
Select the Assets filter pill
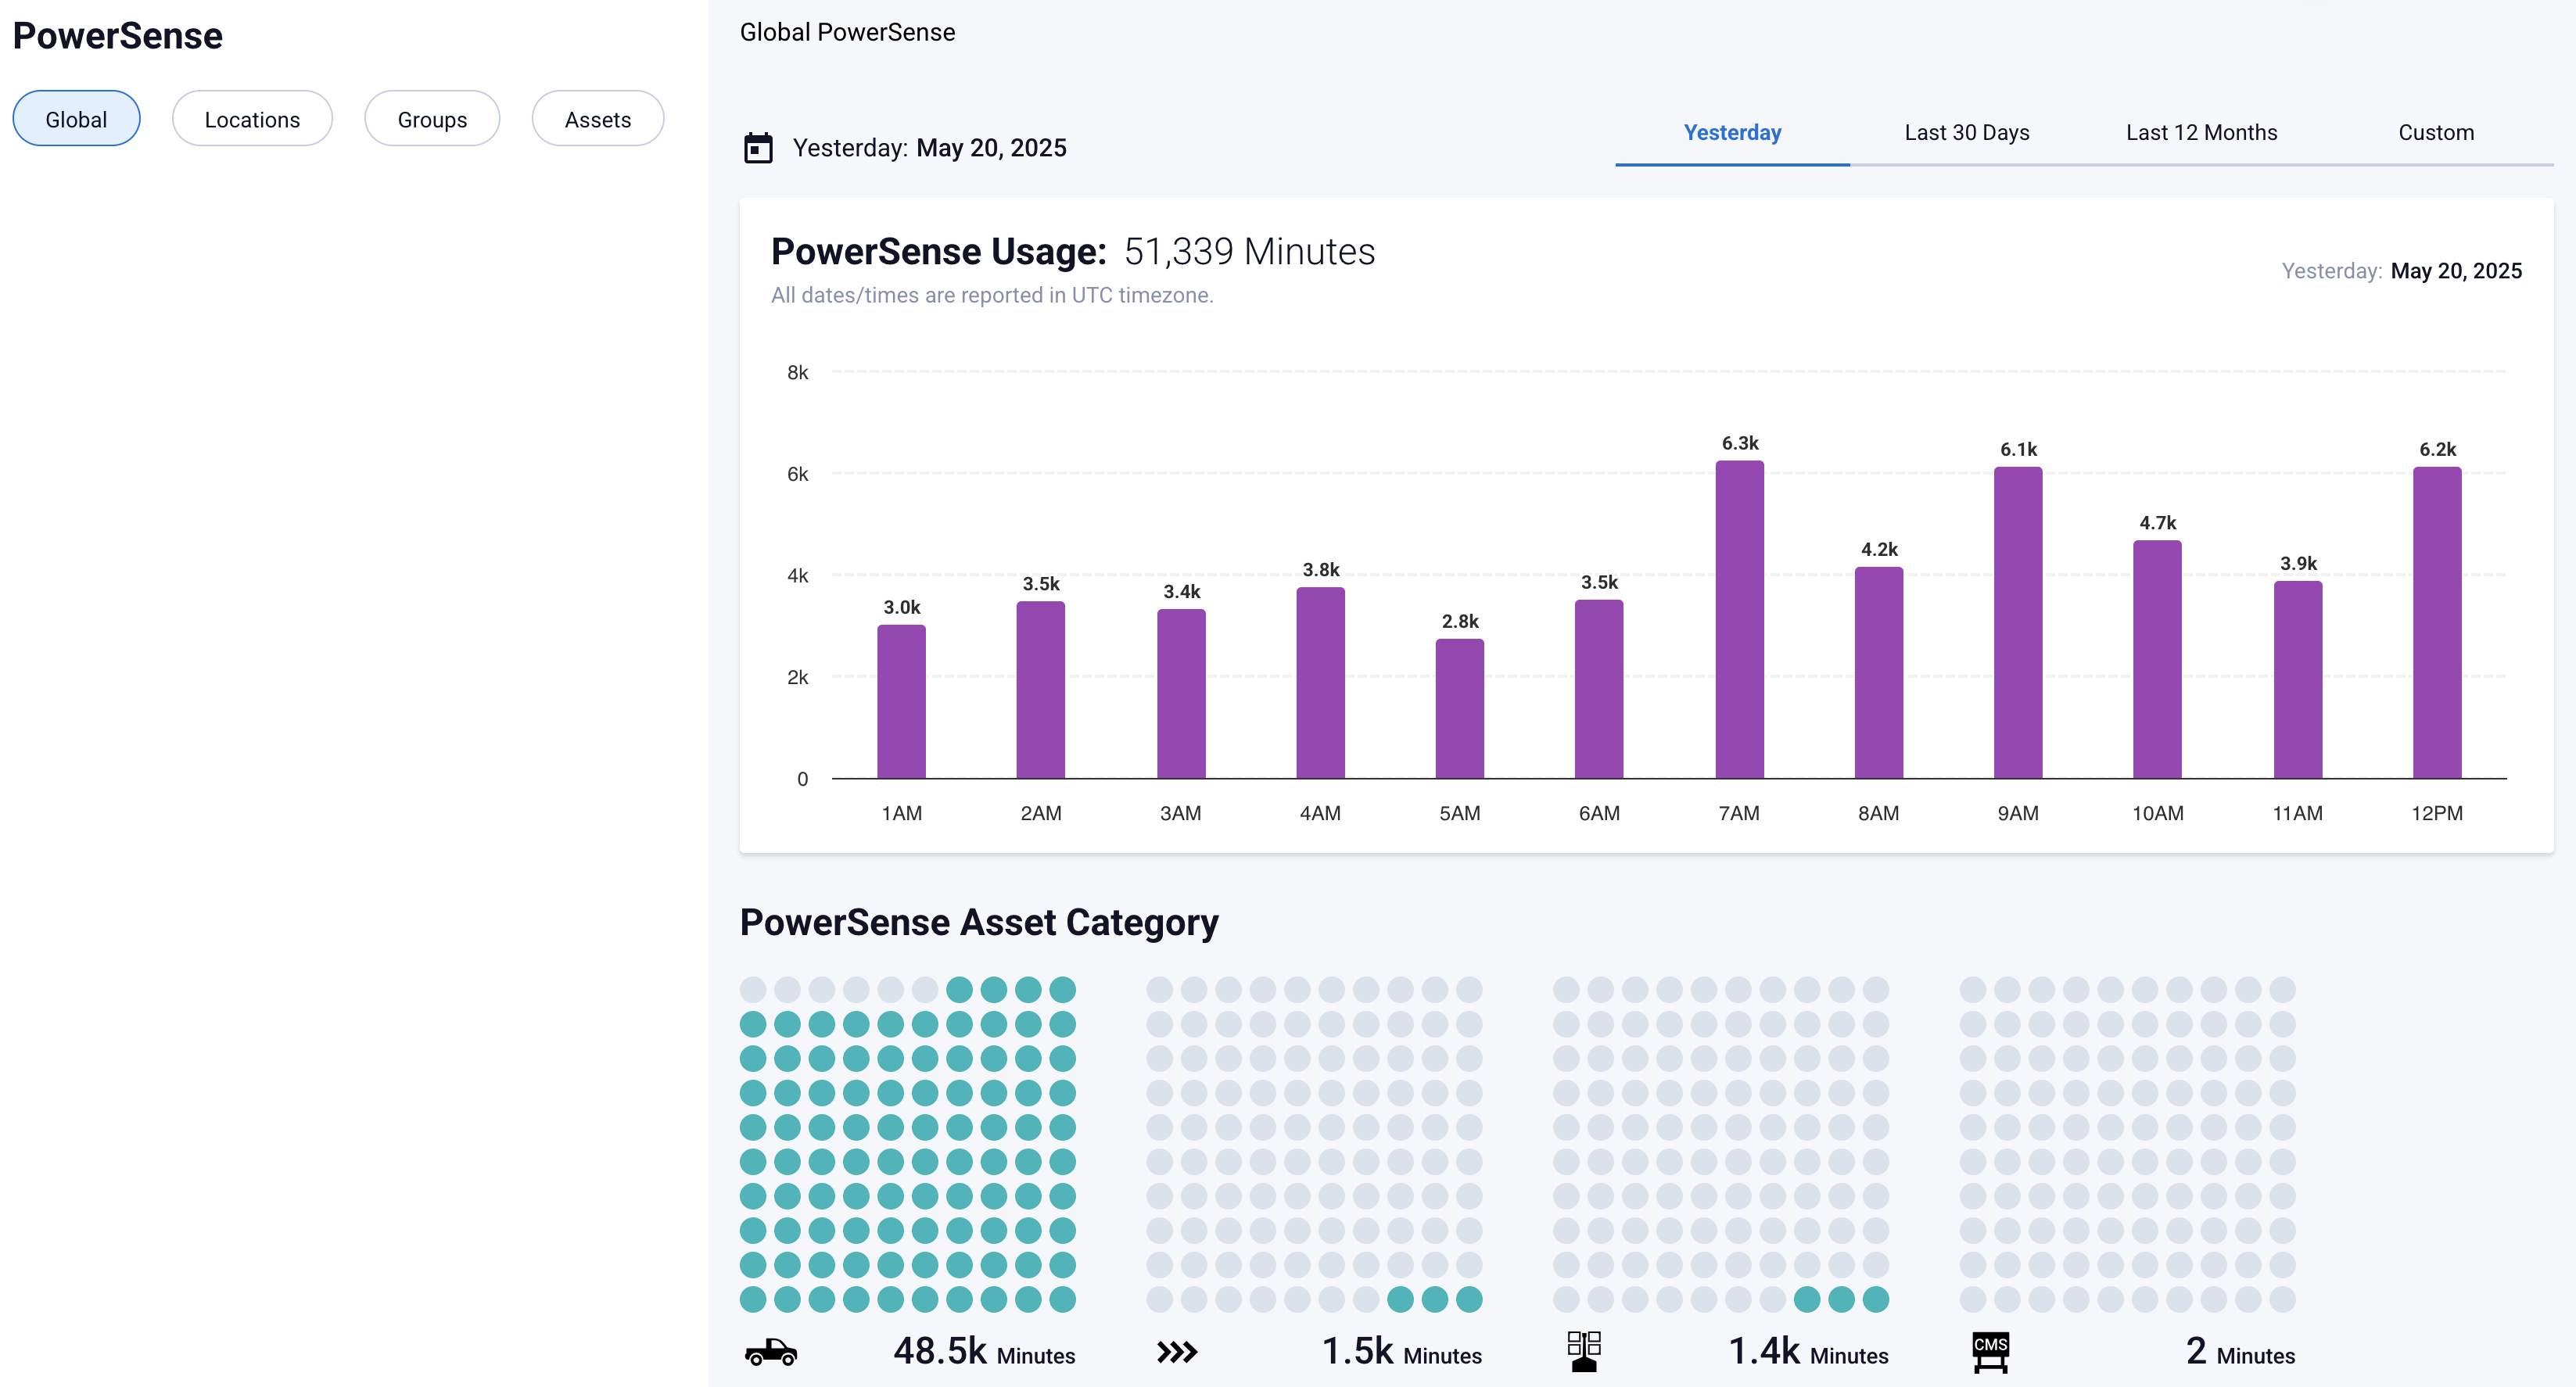(598, 119)
